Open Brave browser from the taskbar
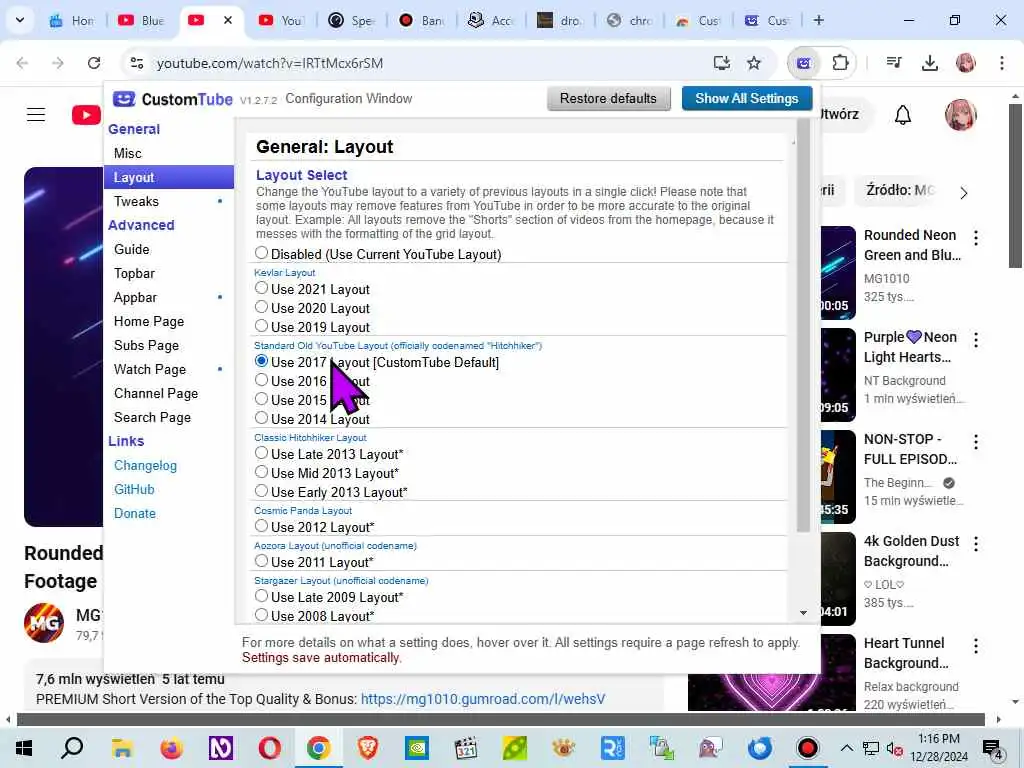1024x768 pixels. tap(368, 748)
